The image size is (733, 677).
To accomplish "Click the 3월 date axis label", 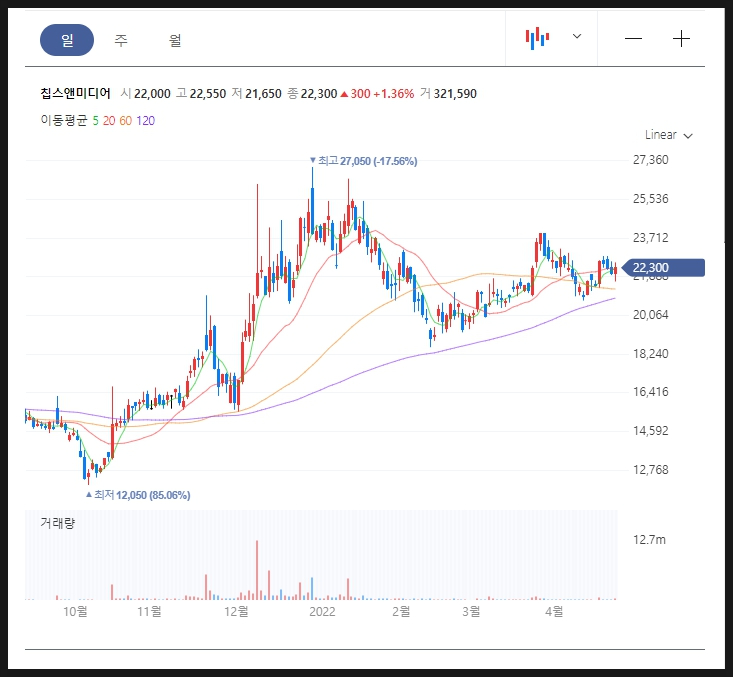I will tap(471, 611).
